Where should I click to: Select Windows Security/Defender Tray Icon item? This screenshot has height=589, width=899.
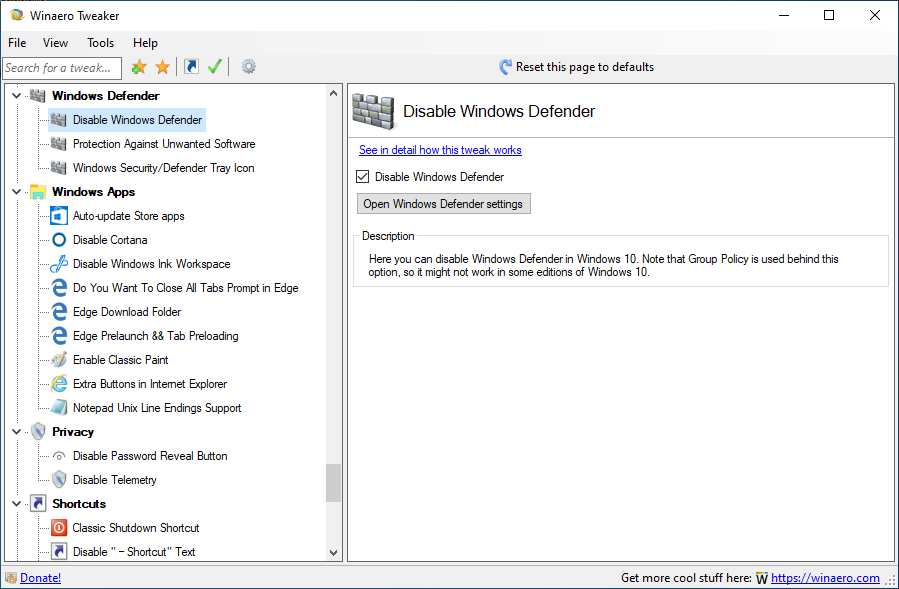164,168
